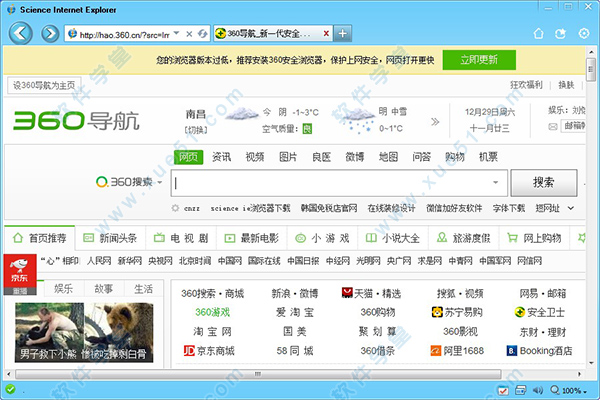Open 人民网 news link
600x400 pixels.
point(99,261)
